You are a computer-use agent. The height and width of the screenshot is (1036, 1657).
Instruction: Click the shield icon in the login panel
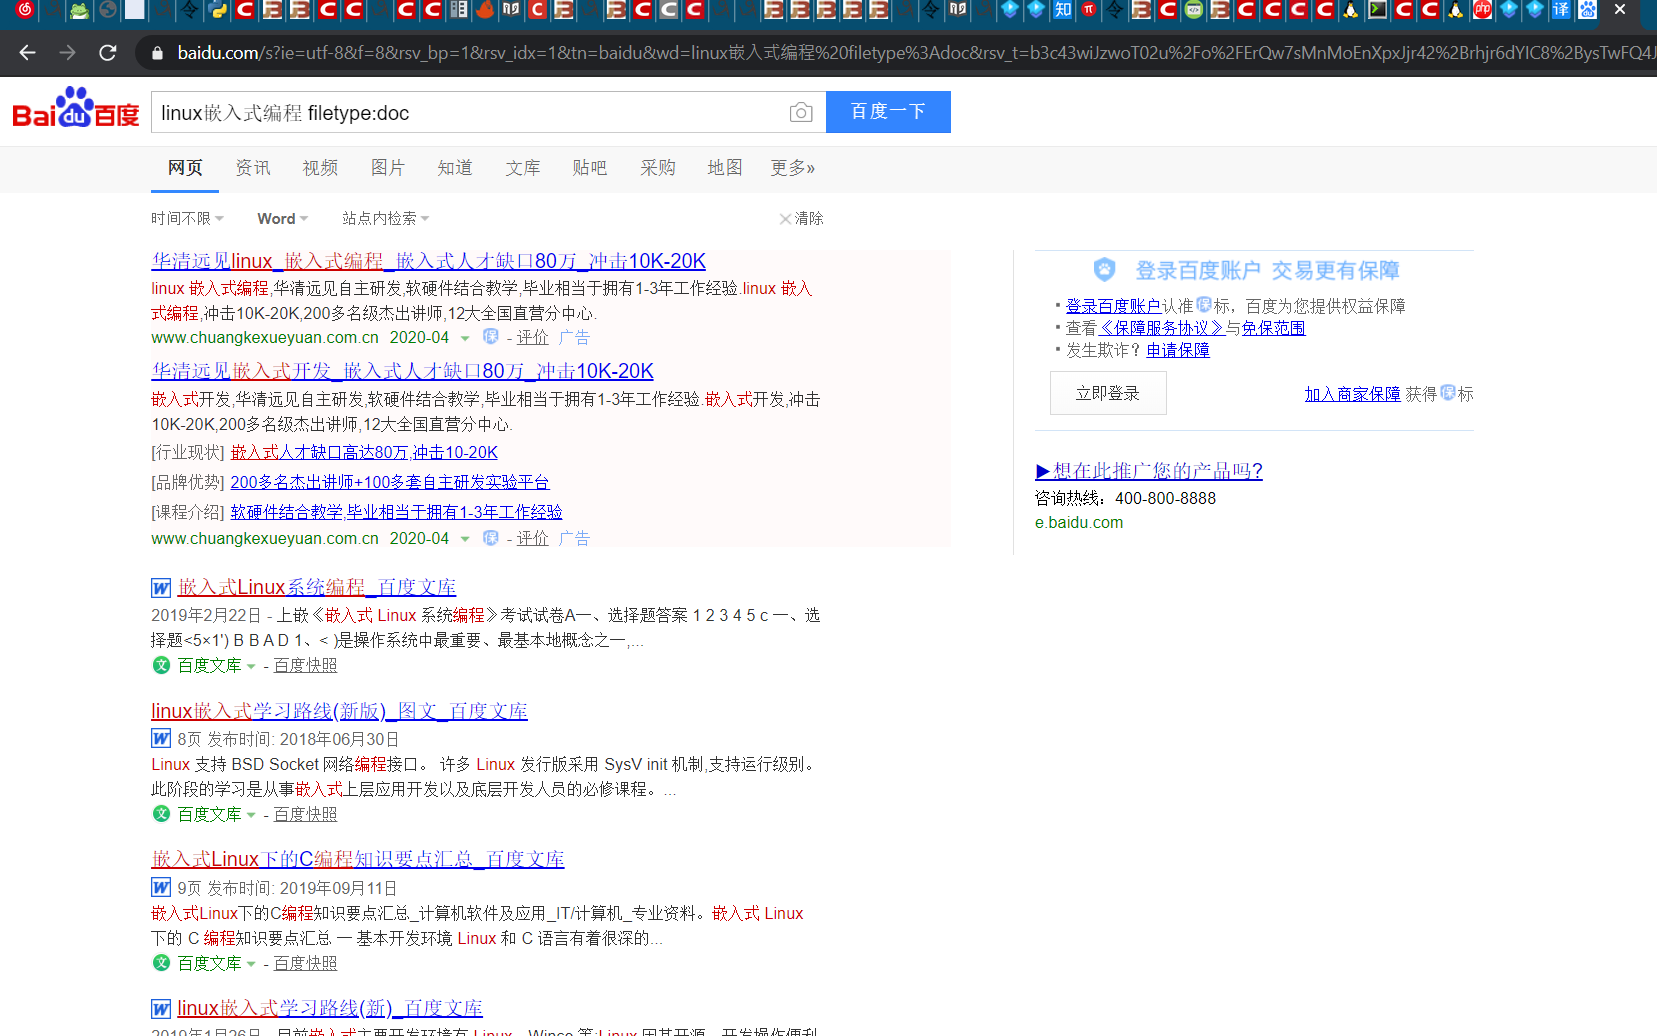[x=1104, y=269]
